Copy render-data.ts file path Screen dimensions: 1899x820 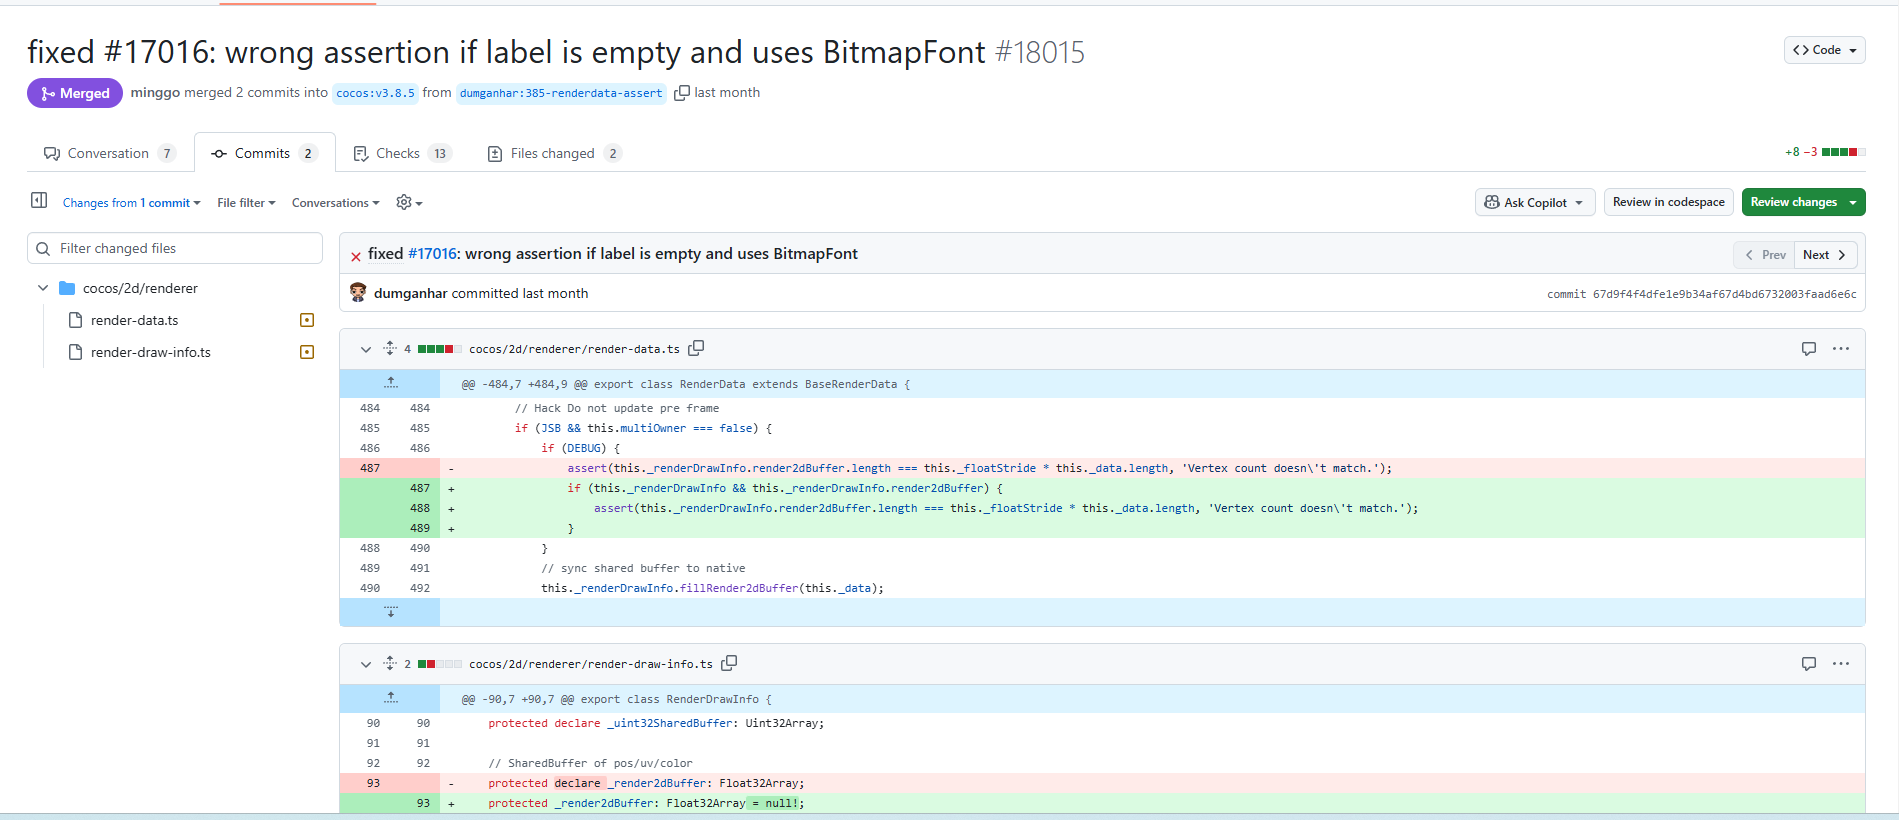click(x=697, y=348)
